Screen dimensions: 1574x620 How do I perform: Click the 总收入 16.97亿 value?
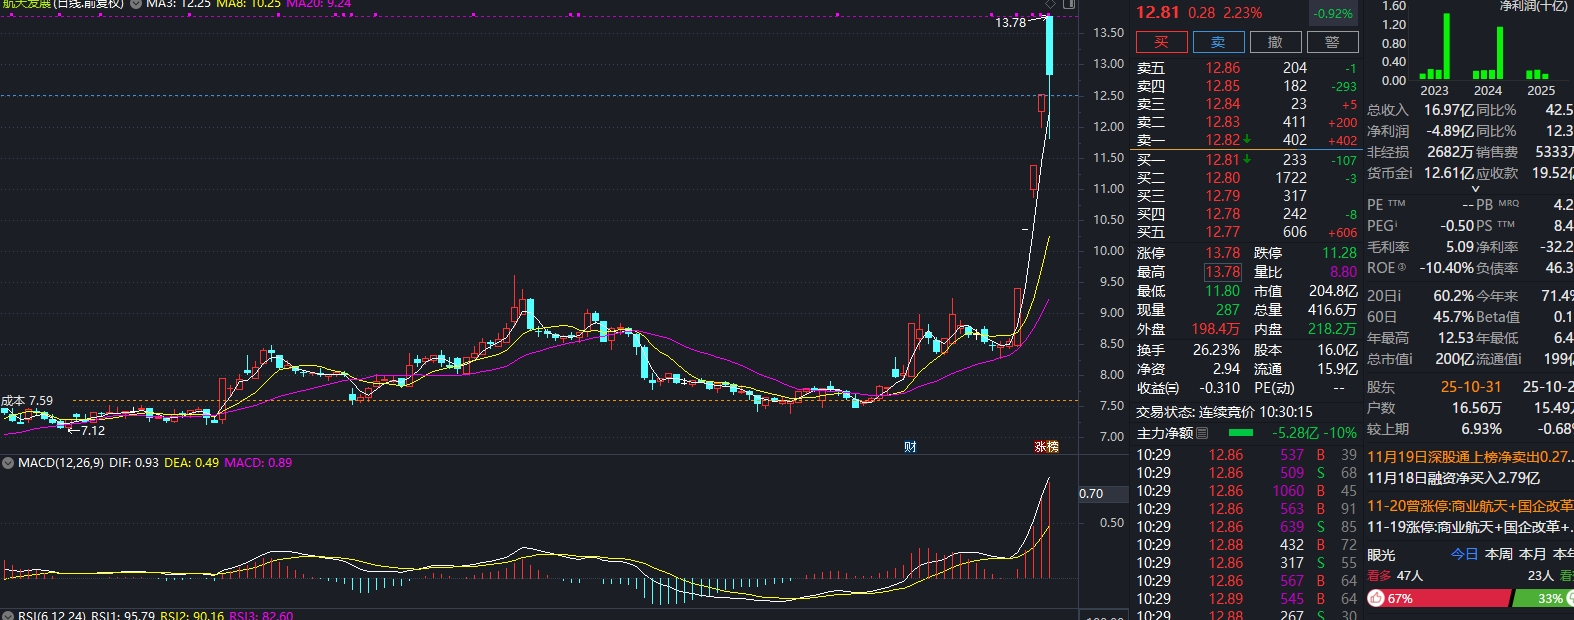pos(1449,110)
